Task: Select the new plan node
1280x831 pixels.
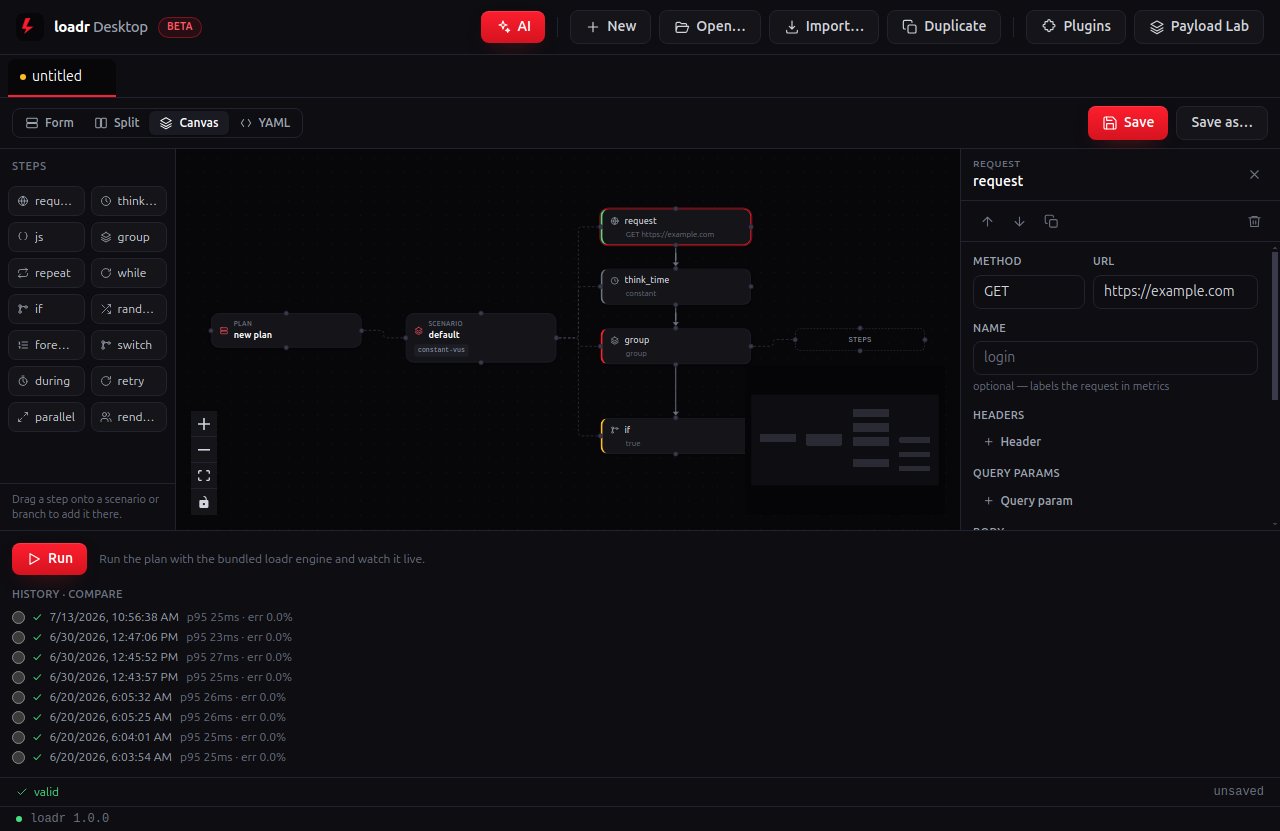Action: pyautogui.click(x=286, y=330)
